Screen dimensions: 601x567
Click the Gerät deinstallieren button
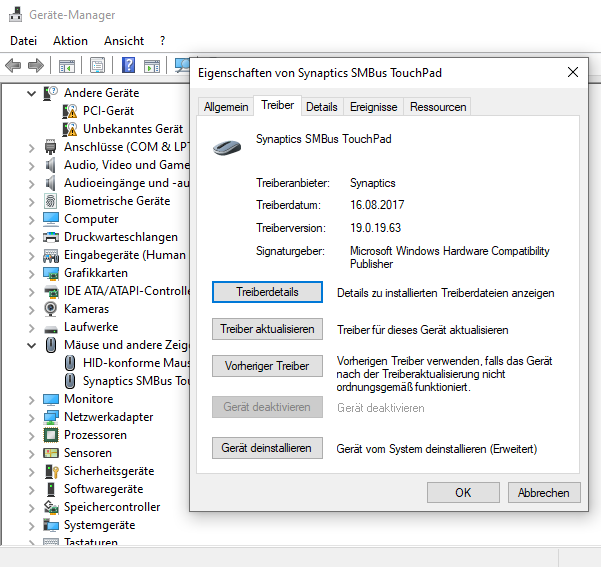coord(267,448)
